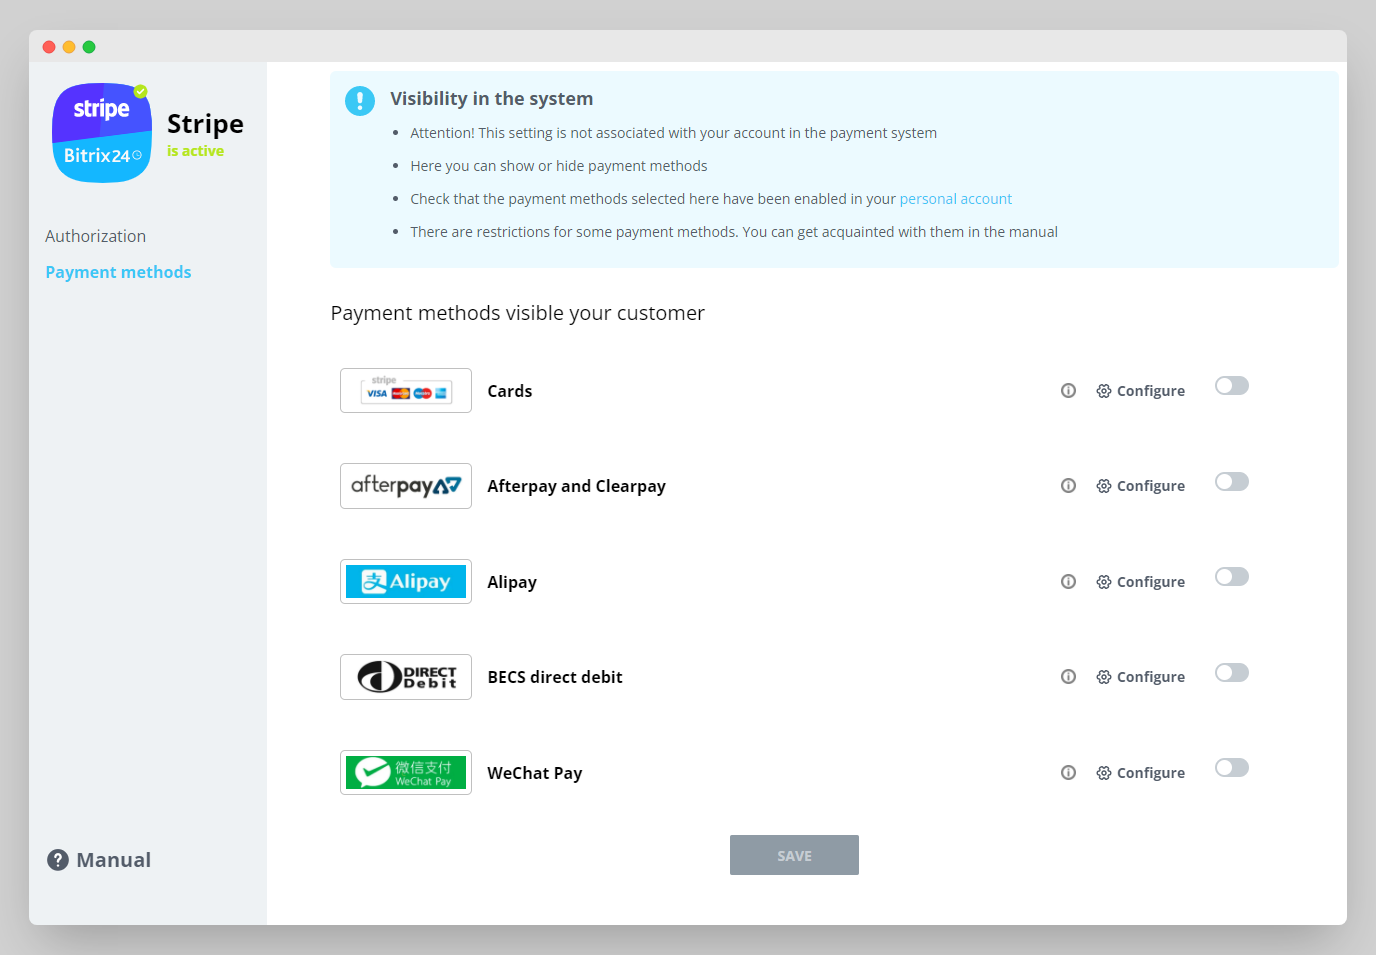
Task: Open Configure settings for Cards
Action: coord(1140,391)
